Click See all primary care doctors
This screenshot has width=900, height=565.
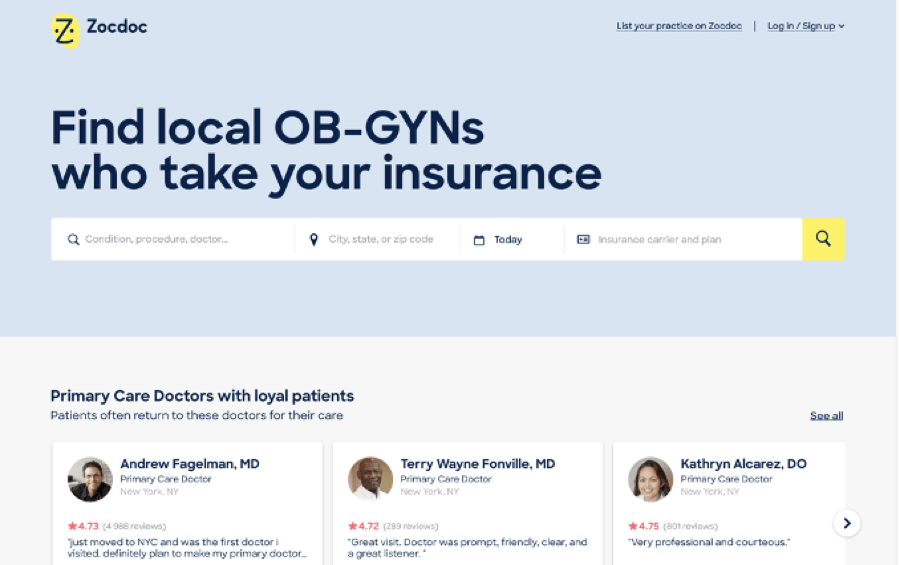pos(826,416)
